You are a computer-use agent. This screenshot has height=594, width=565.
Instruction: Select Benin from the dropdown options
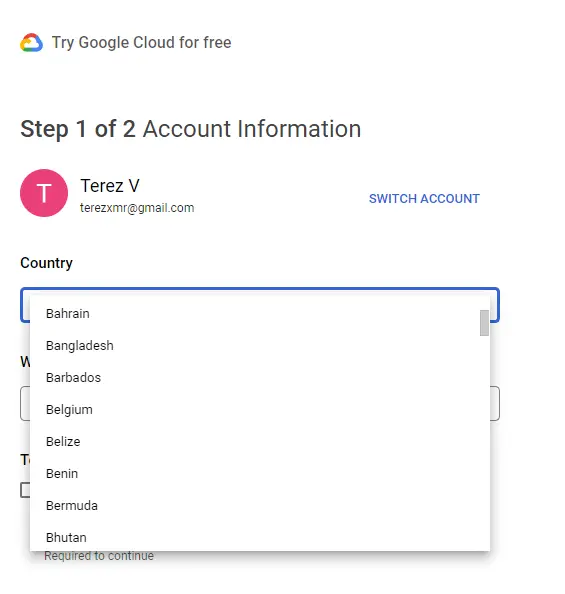pos(260,474)
